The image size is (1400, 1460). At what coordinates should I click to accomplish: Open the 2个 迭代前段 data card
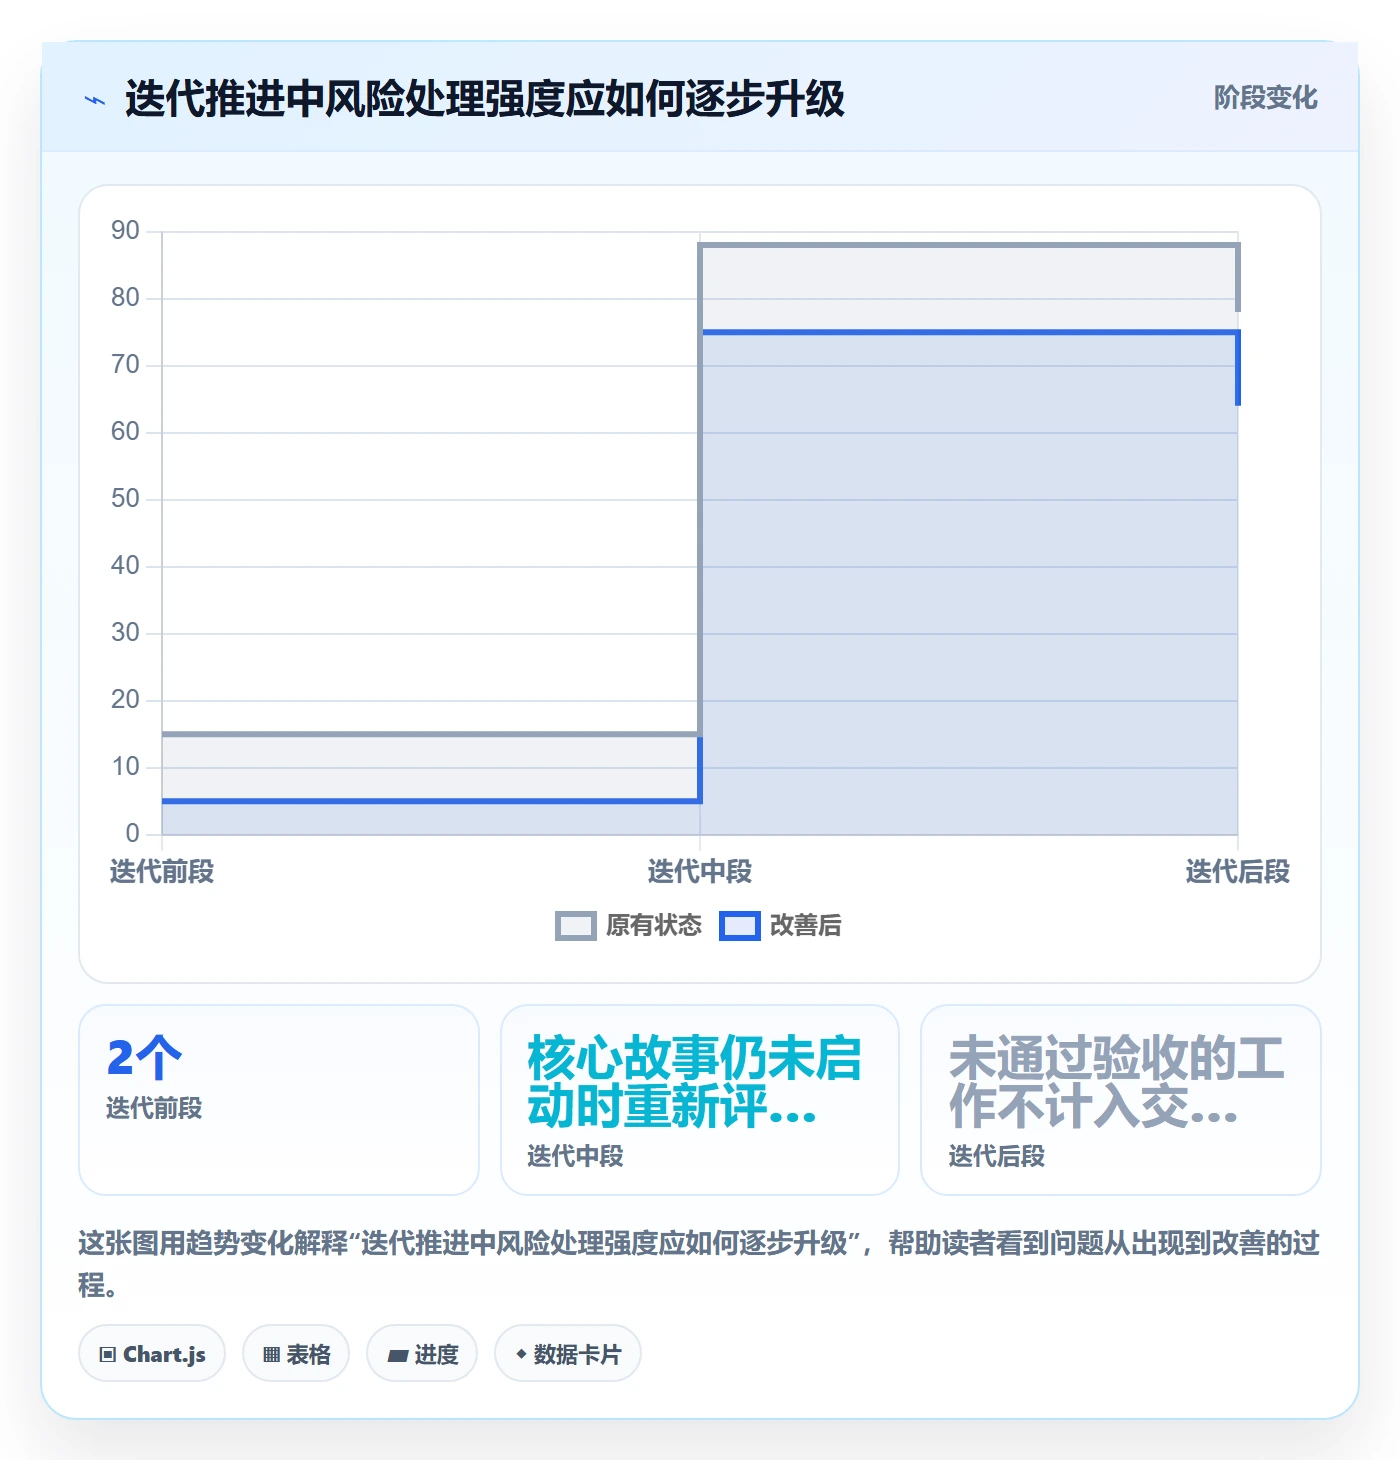279,1100
